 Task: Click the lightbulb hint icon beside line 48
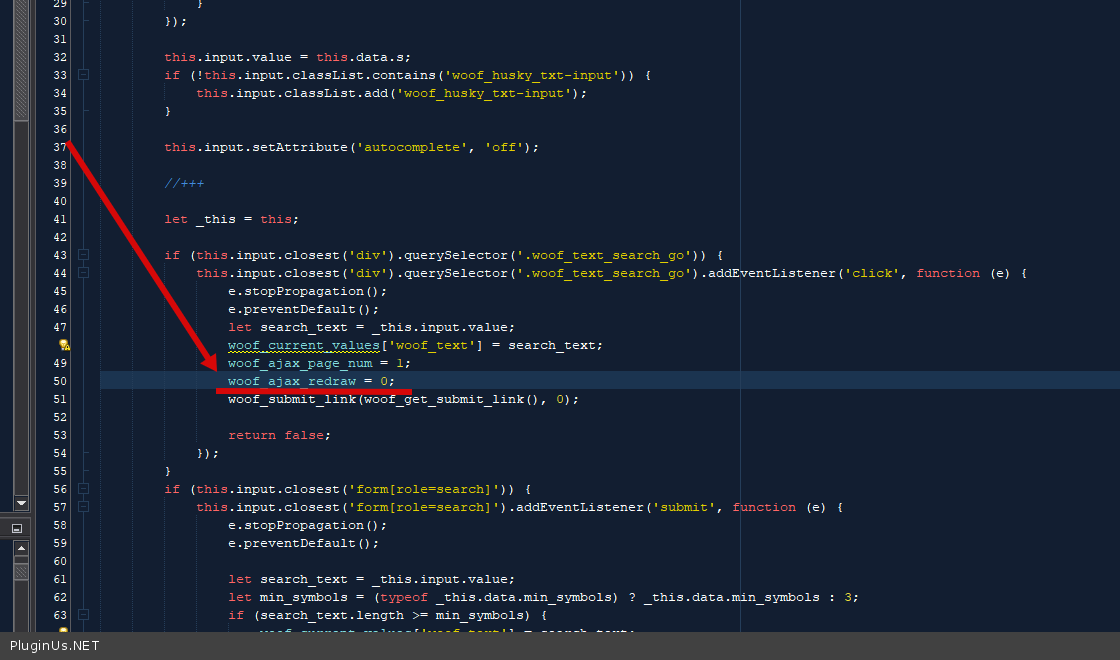64,345
